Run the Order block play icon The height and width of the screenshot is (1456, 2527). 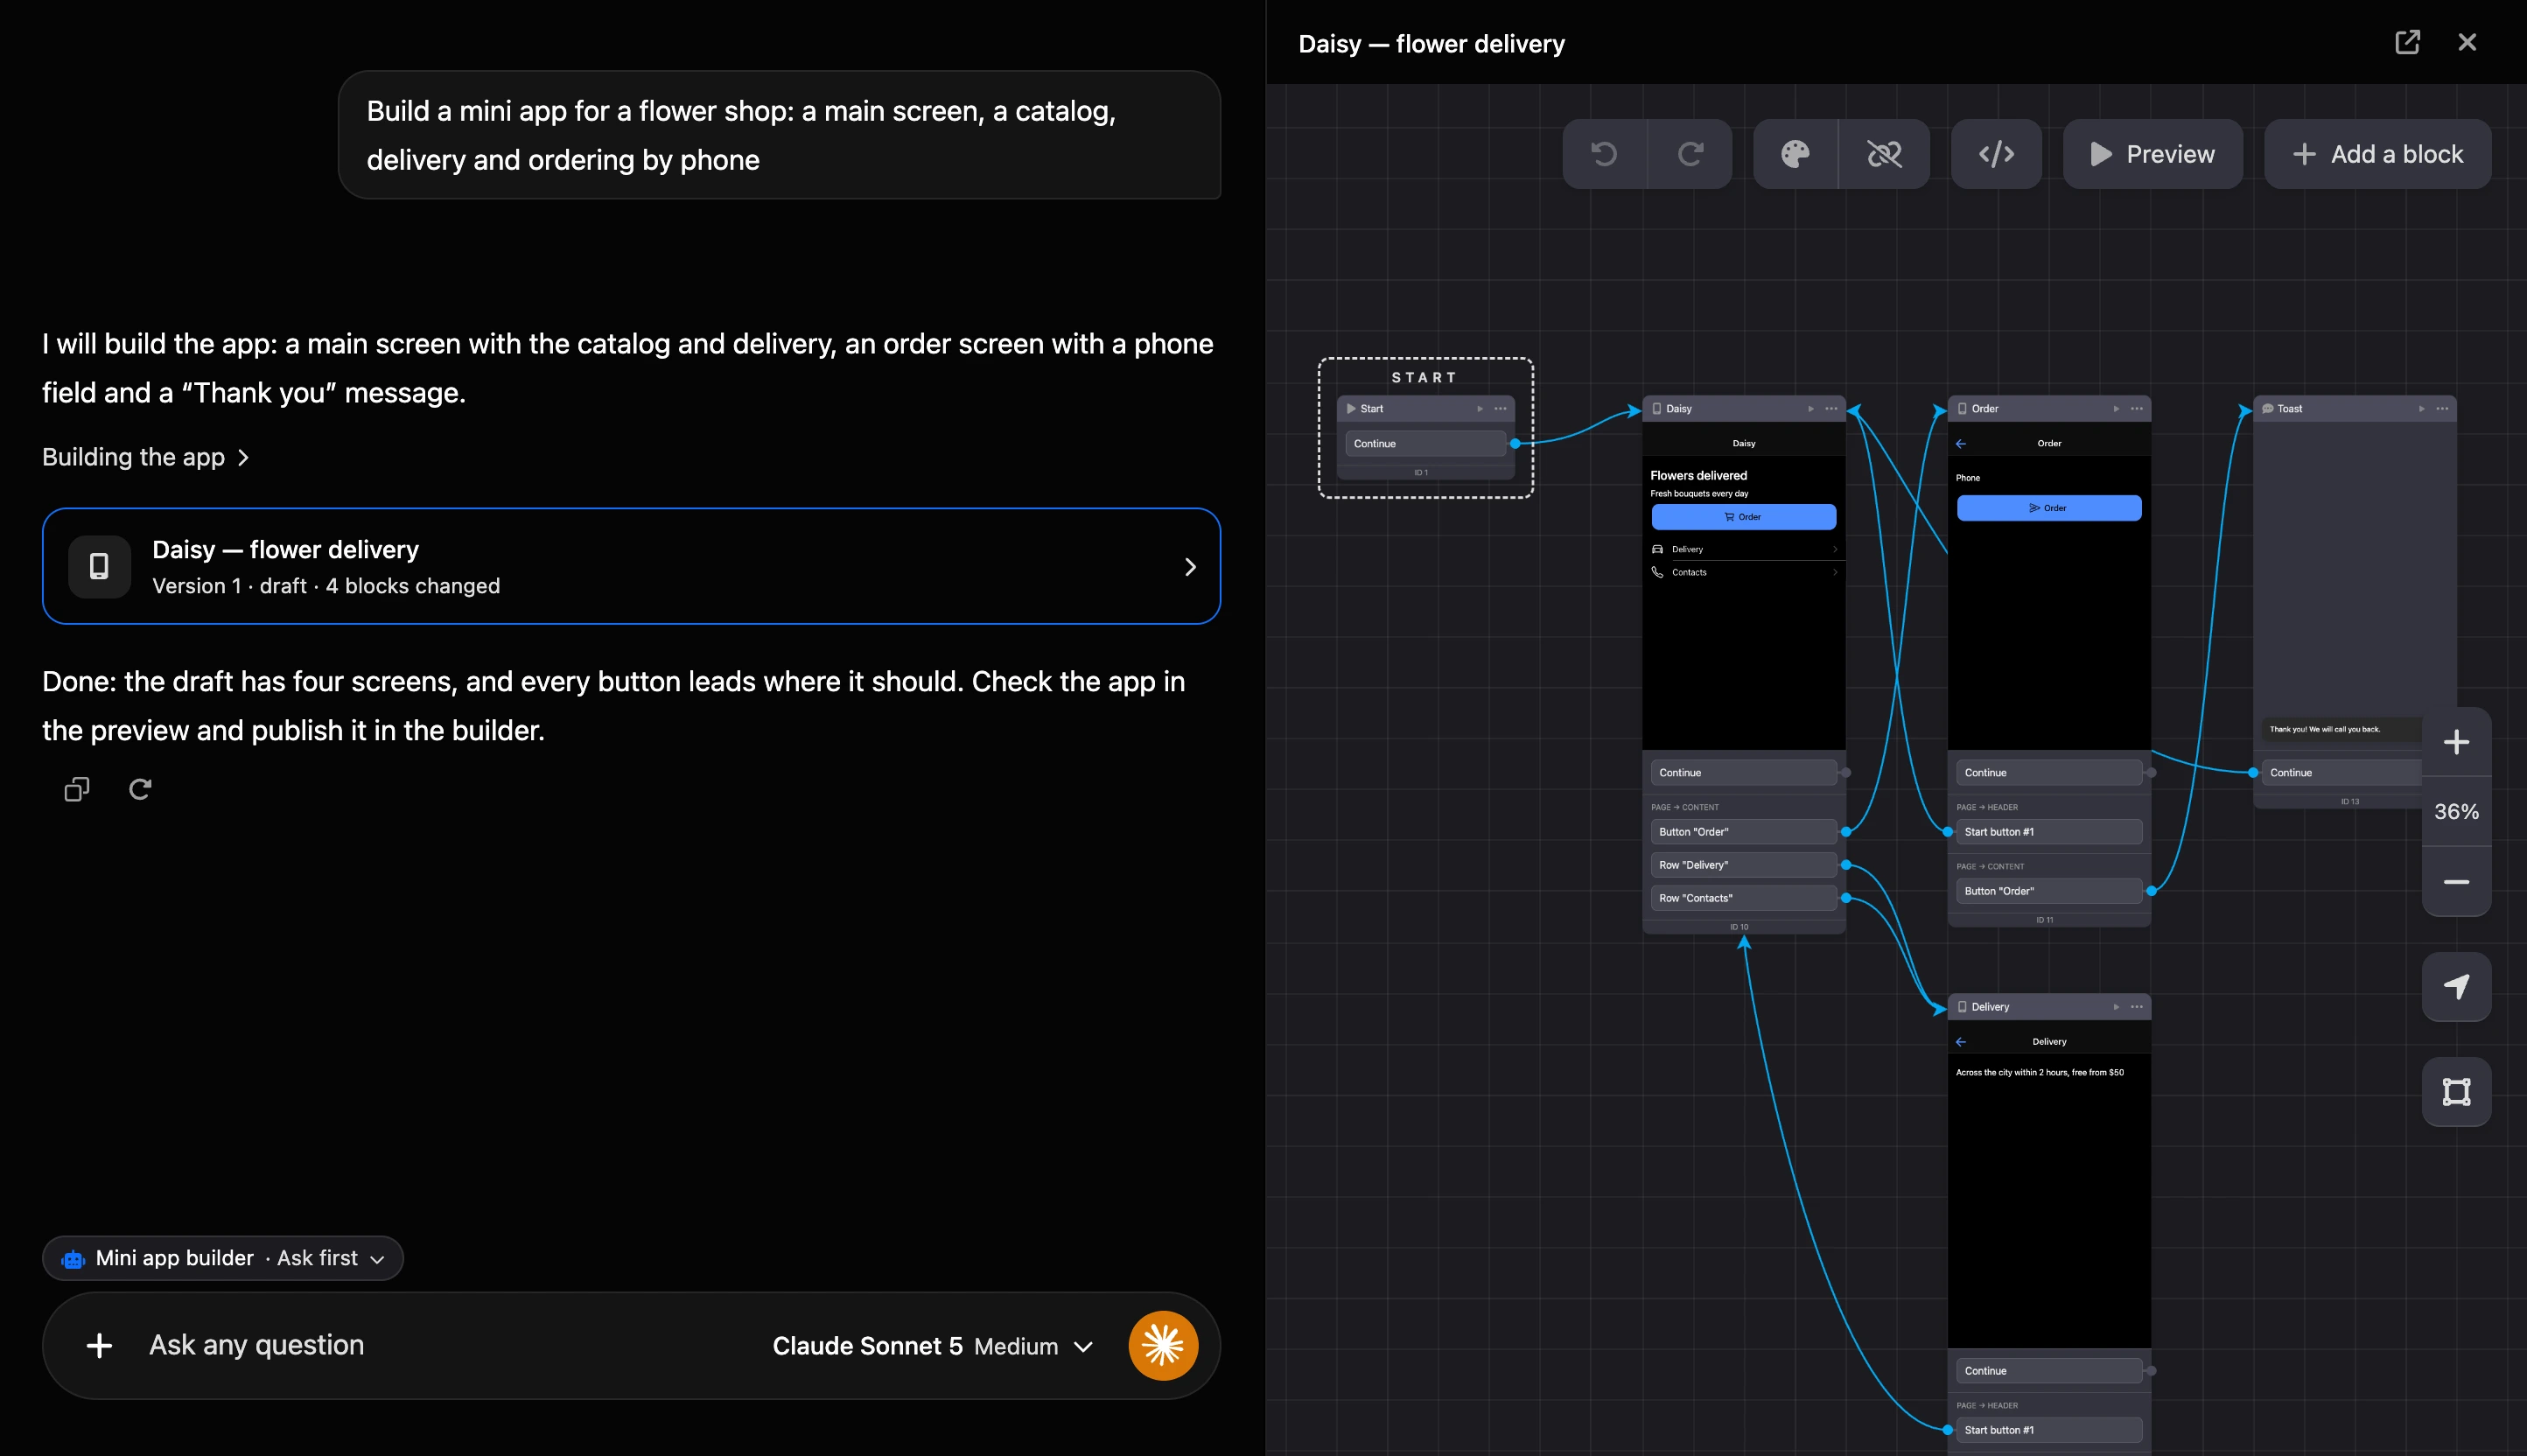2116,409
